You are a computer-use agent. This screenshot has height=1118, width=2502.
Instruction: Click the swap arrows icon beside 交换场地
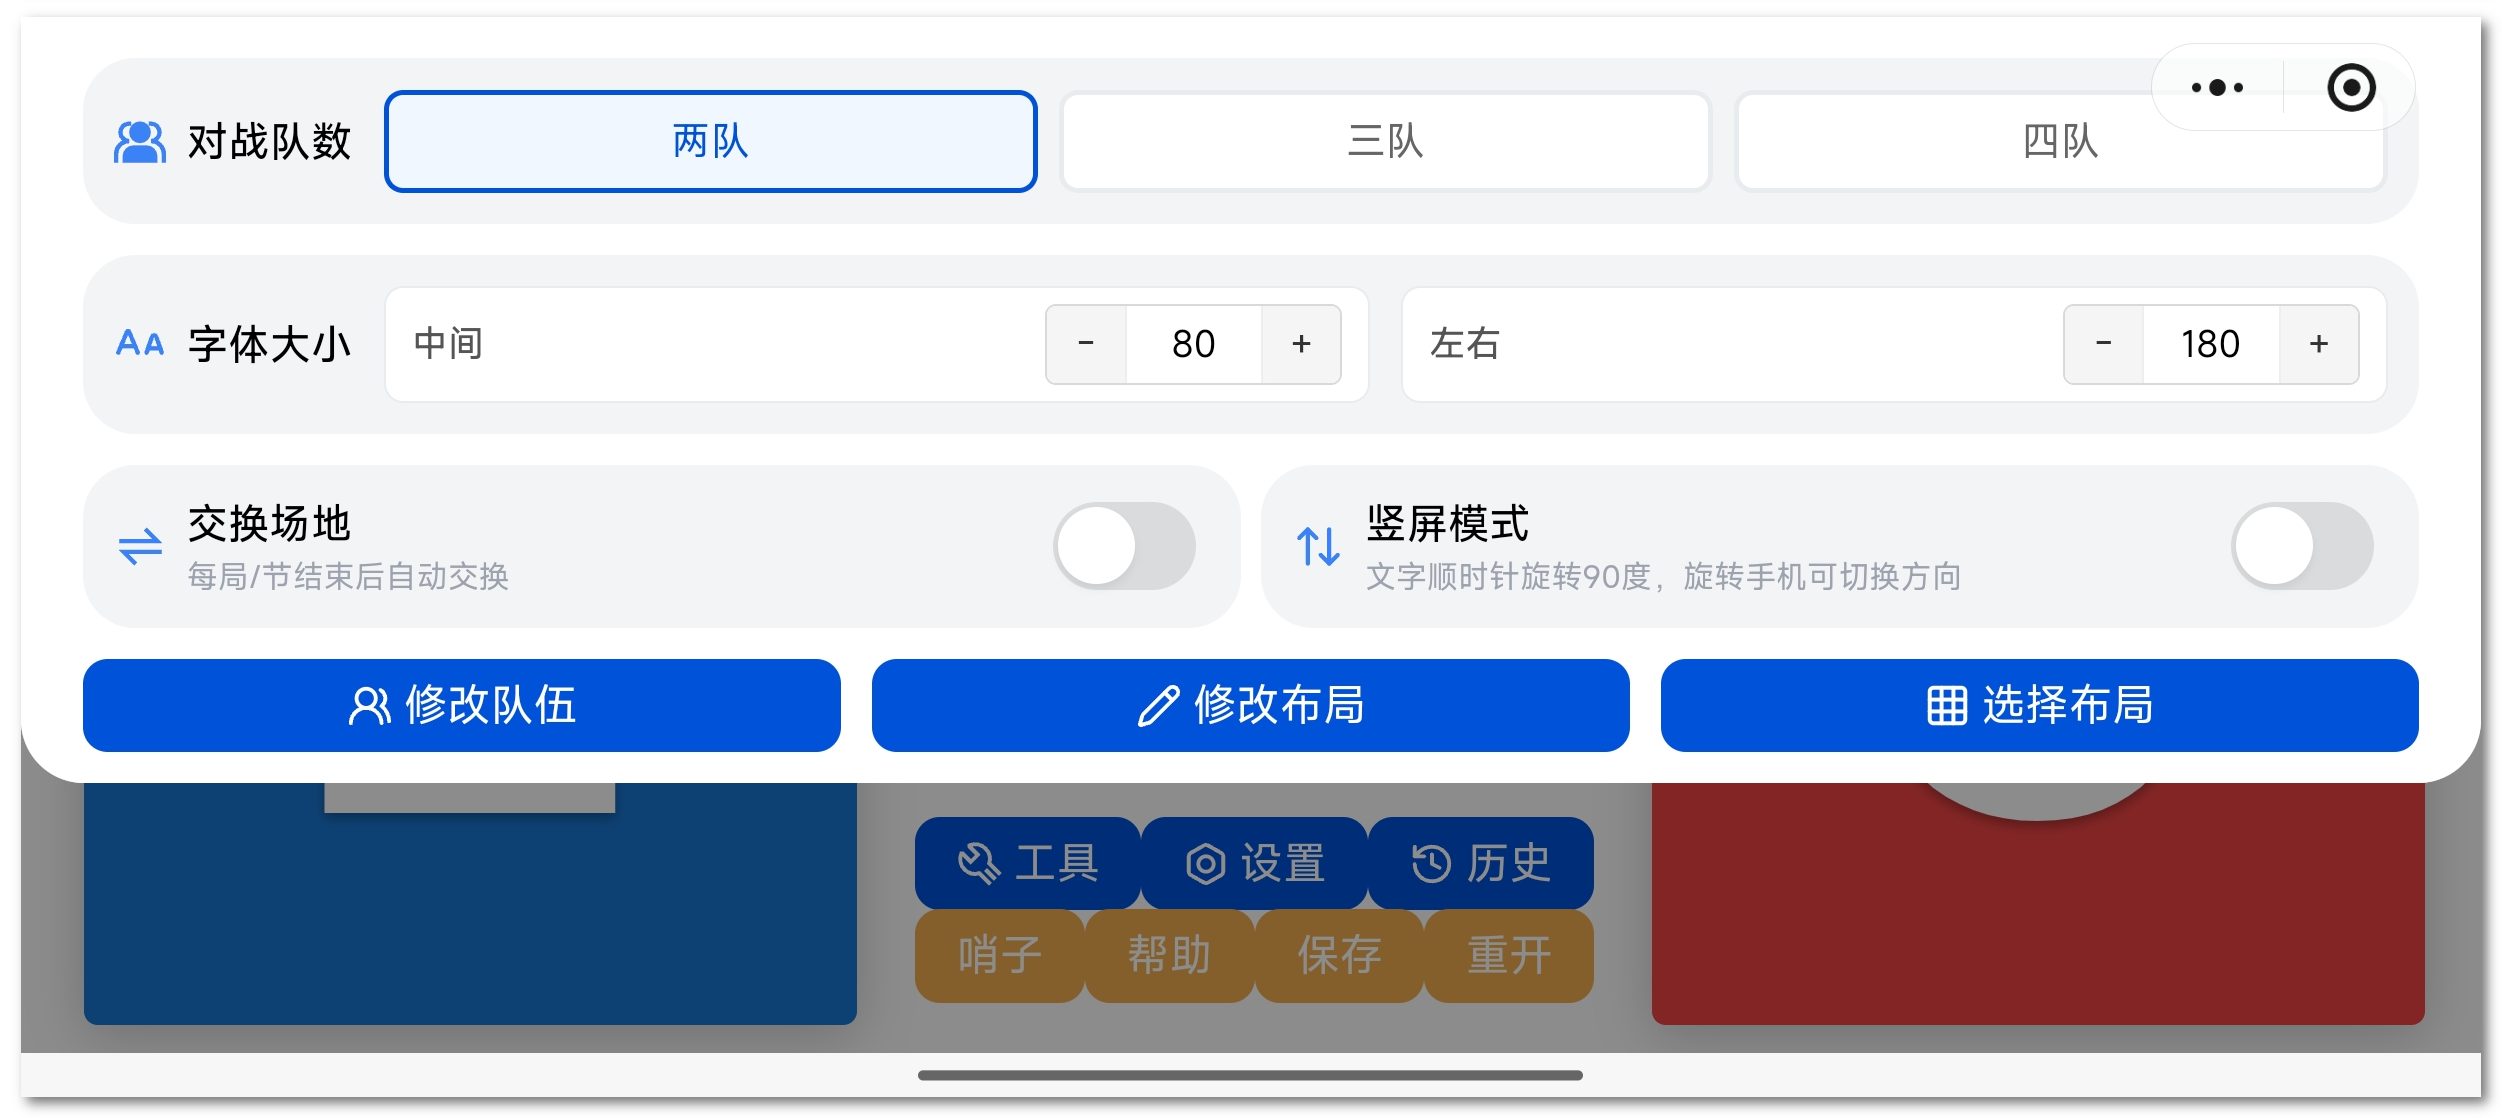140,545
